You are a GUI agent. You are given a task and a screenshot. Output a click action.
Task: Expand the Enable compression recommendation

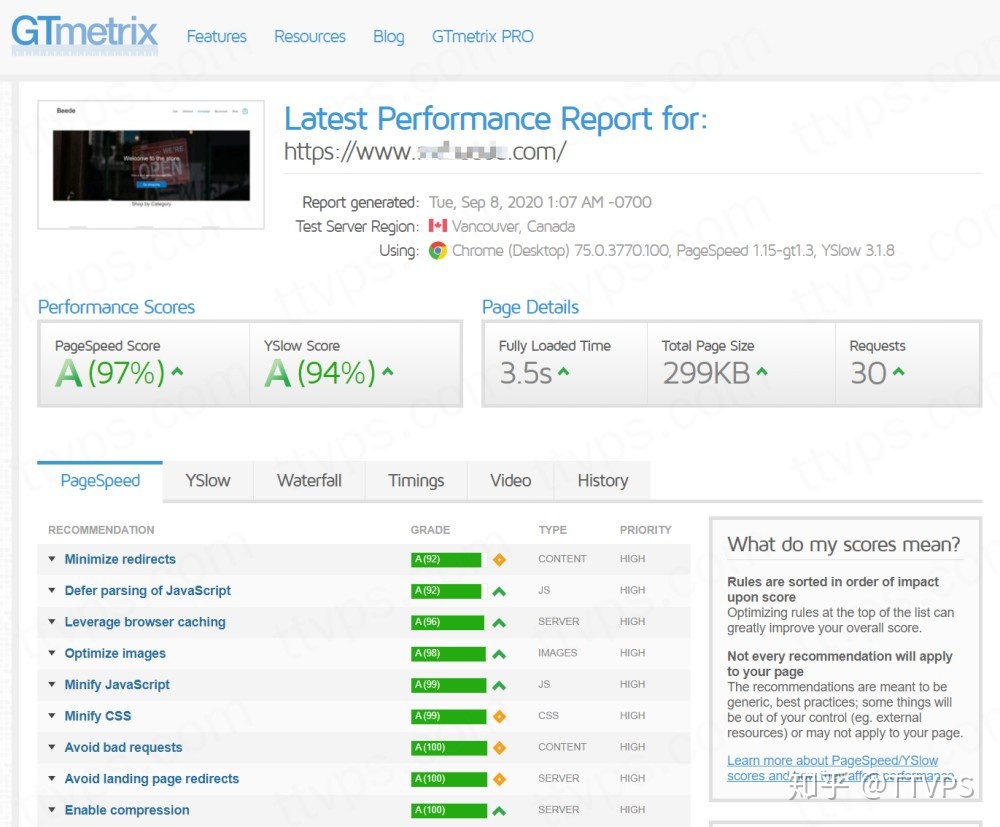[x=126, y=810]
